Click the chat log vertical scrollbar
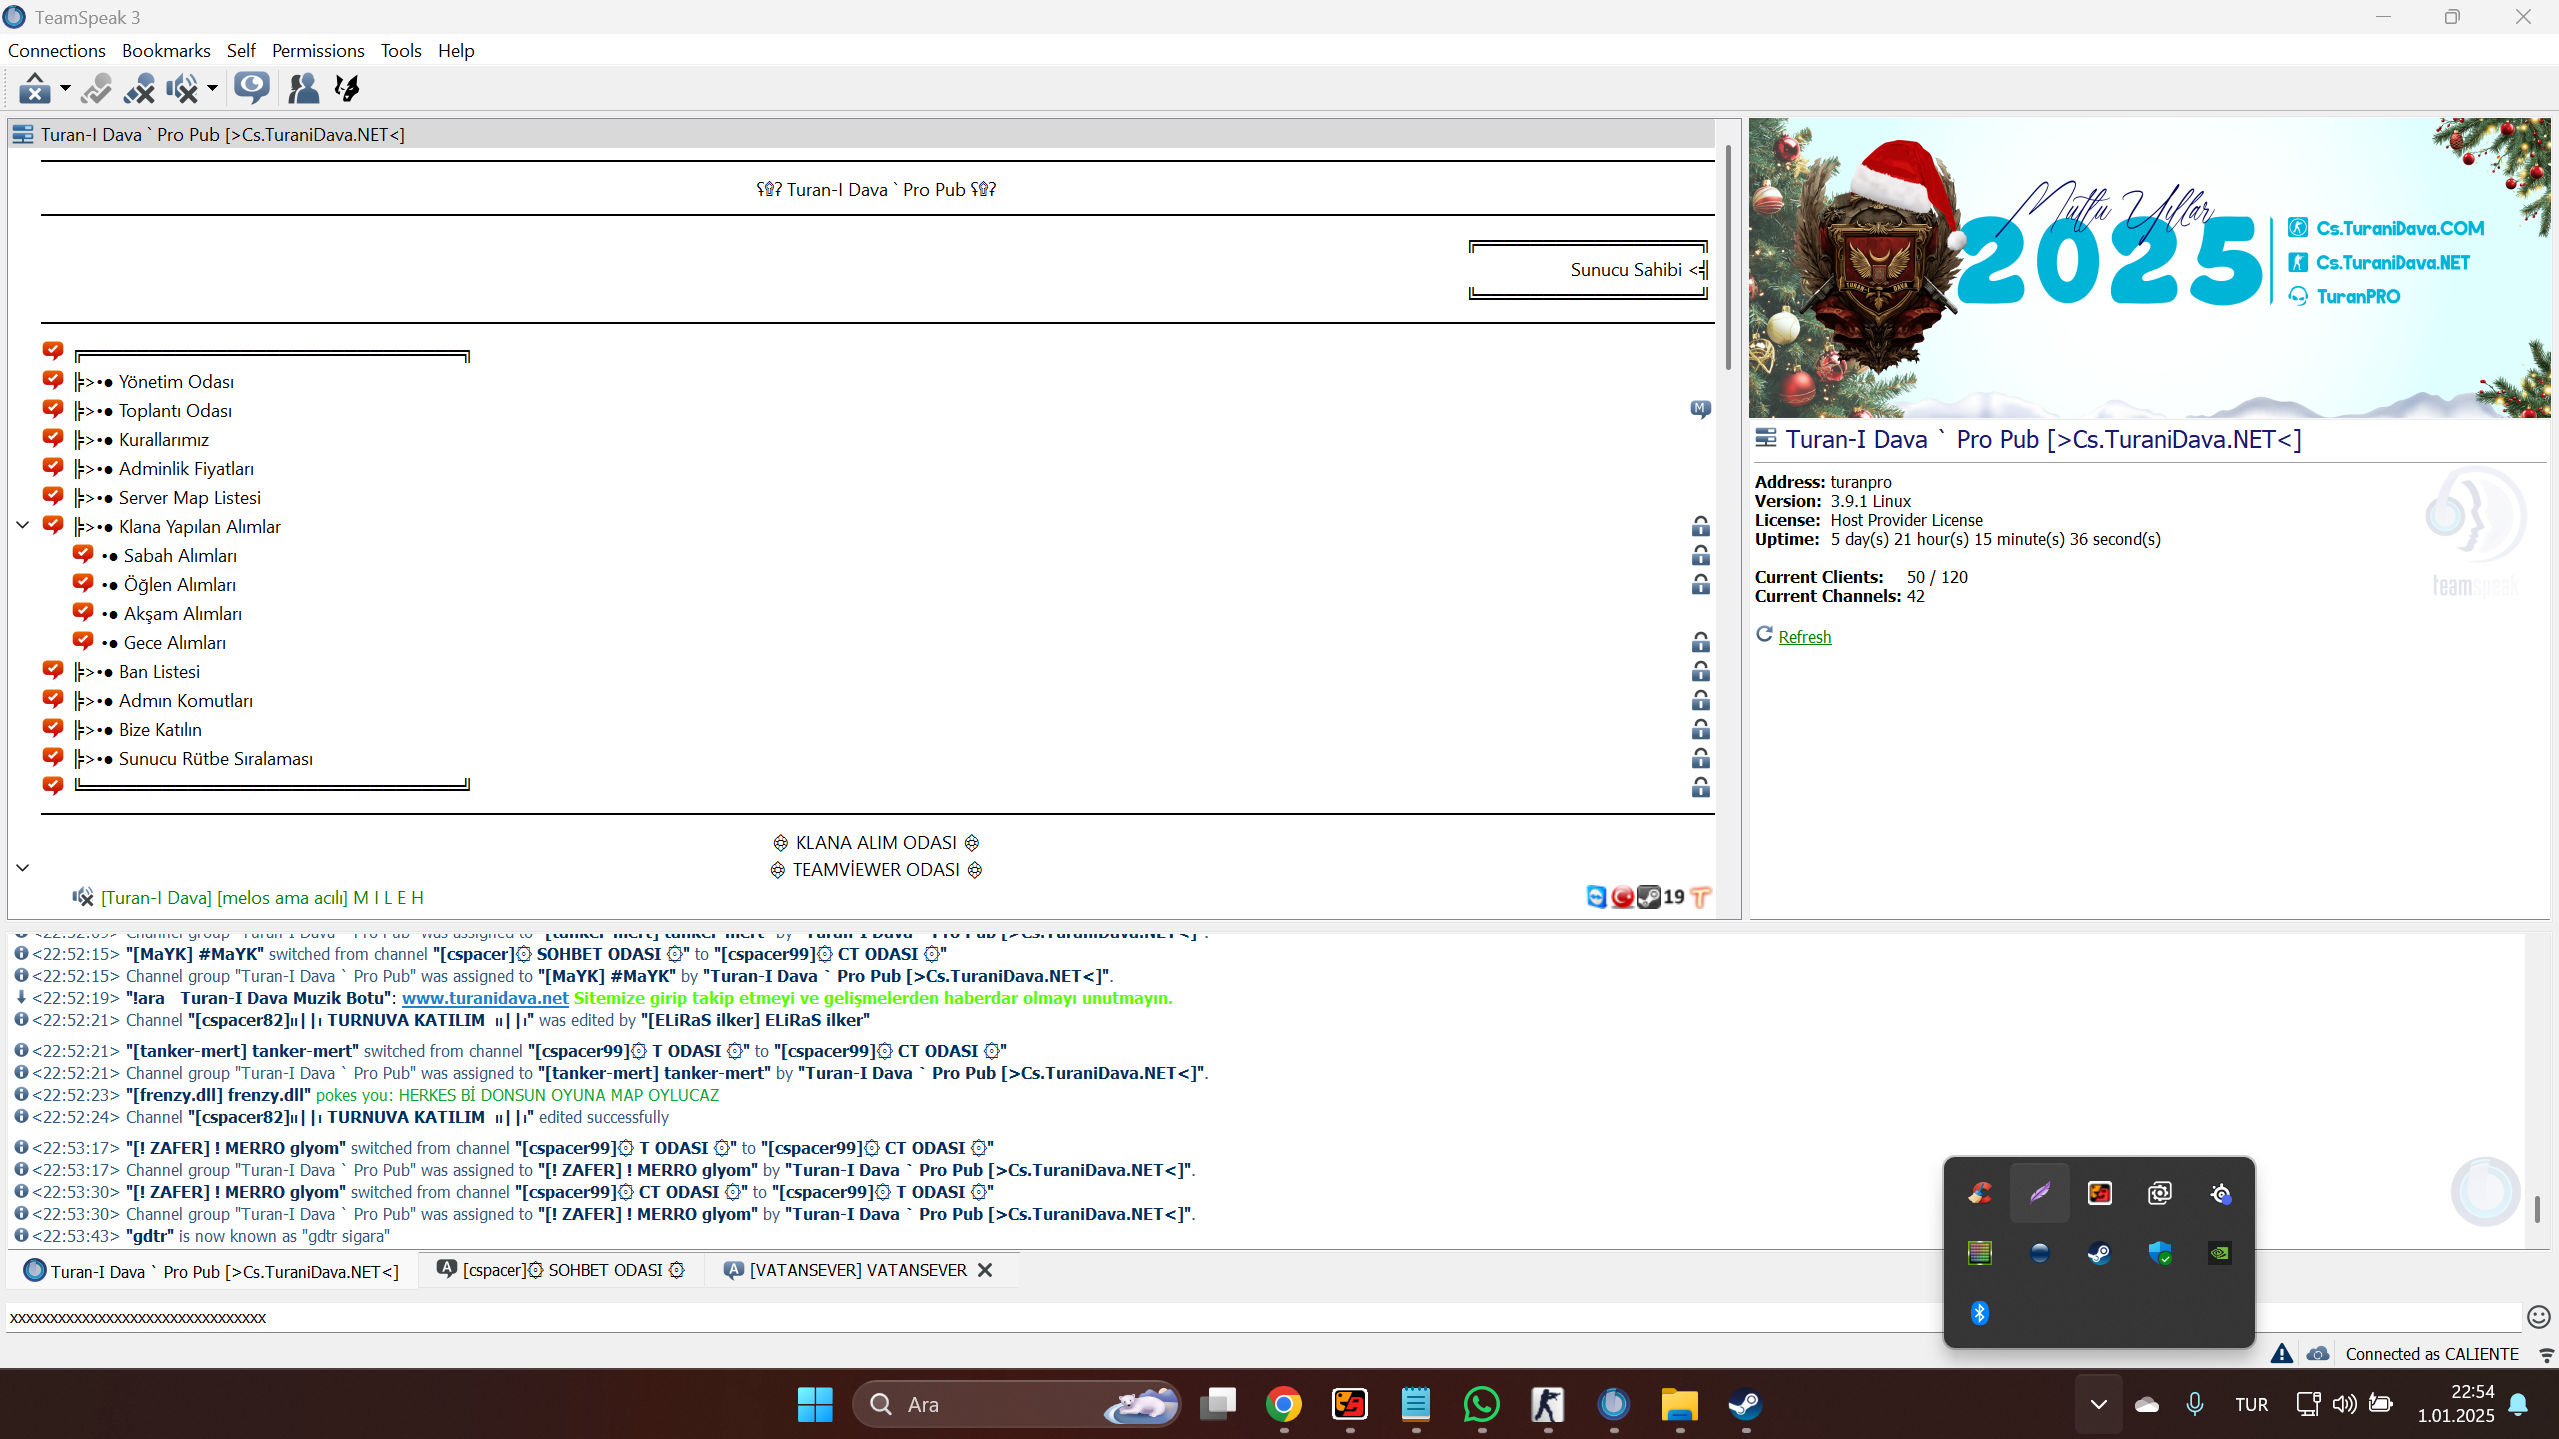 pos(2536,1208)
